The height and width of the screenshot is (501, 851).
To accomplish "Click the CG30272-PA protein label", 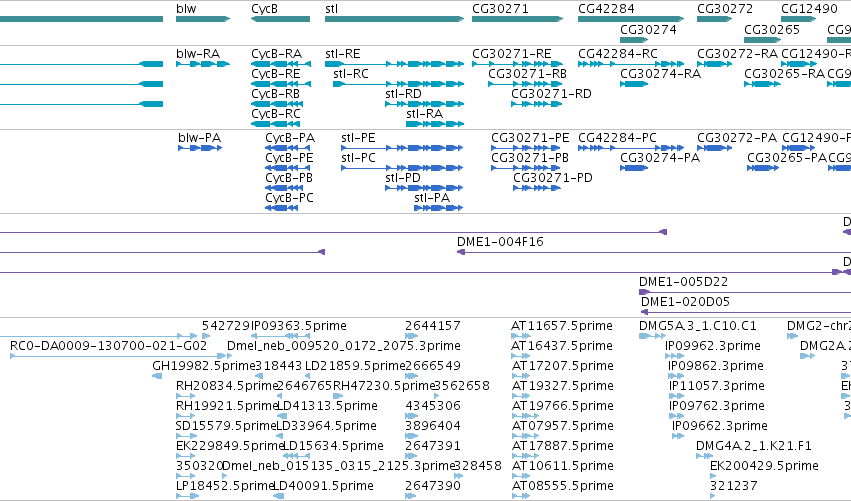I will (x=736, y=138).
